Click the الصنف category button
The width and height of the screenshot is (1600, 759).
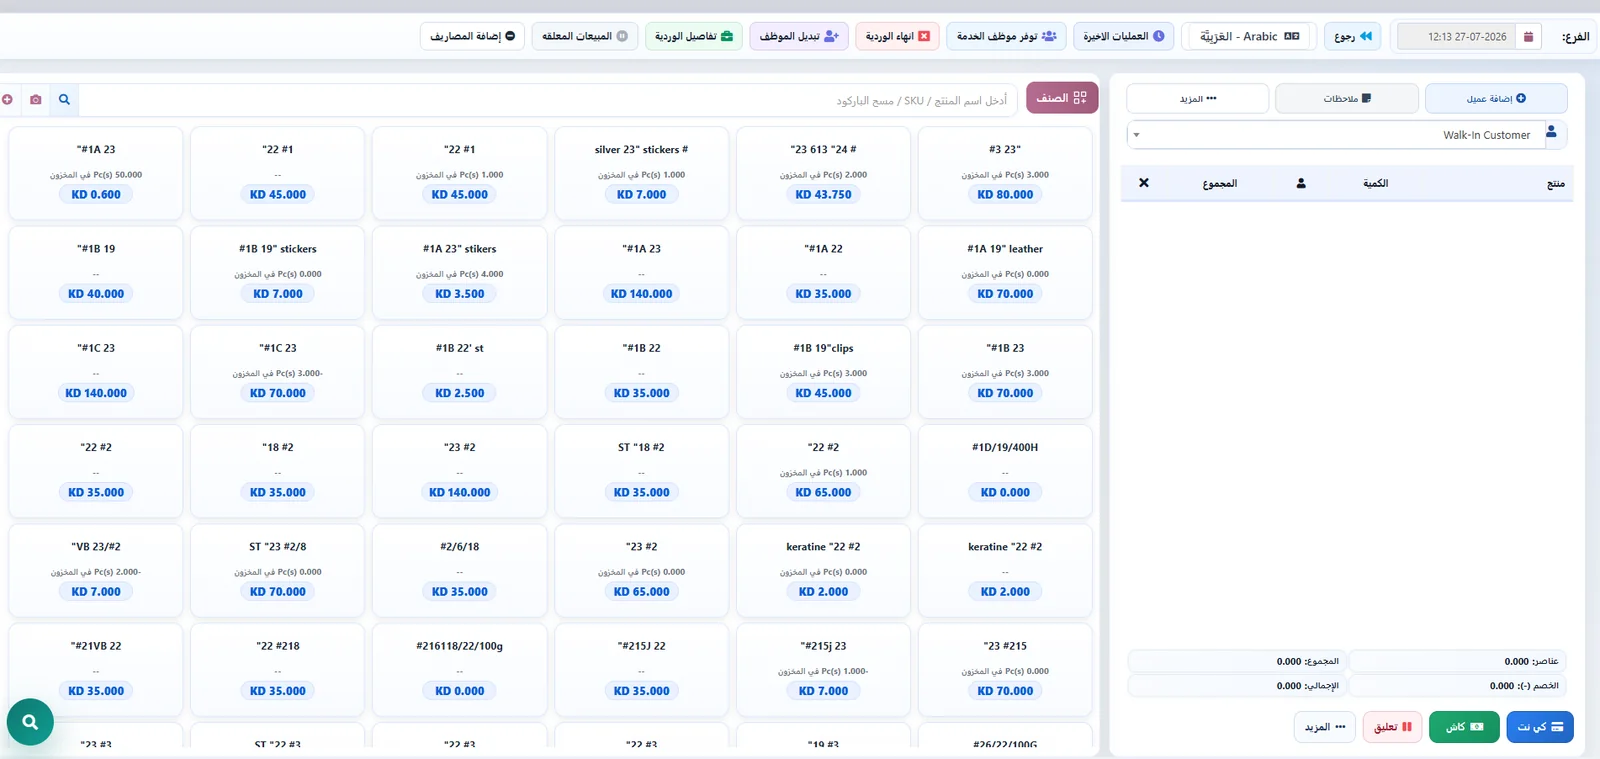click(1062, 98)
